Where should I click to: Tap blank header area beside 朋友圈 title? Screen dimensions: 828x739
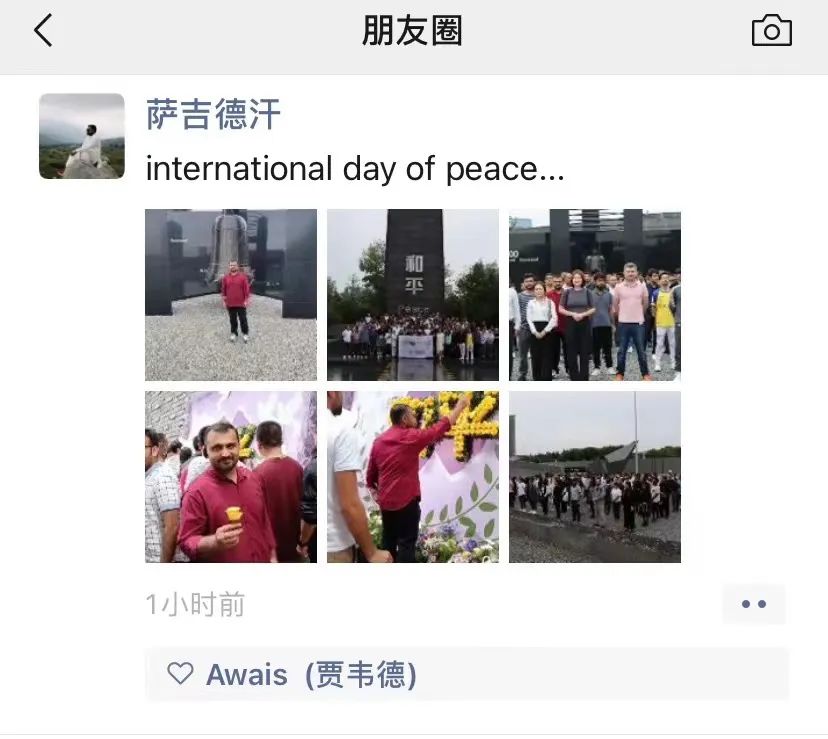(607, 31)
